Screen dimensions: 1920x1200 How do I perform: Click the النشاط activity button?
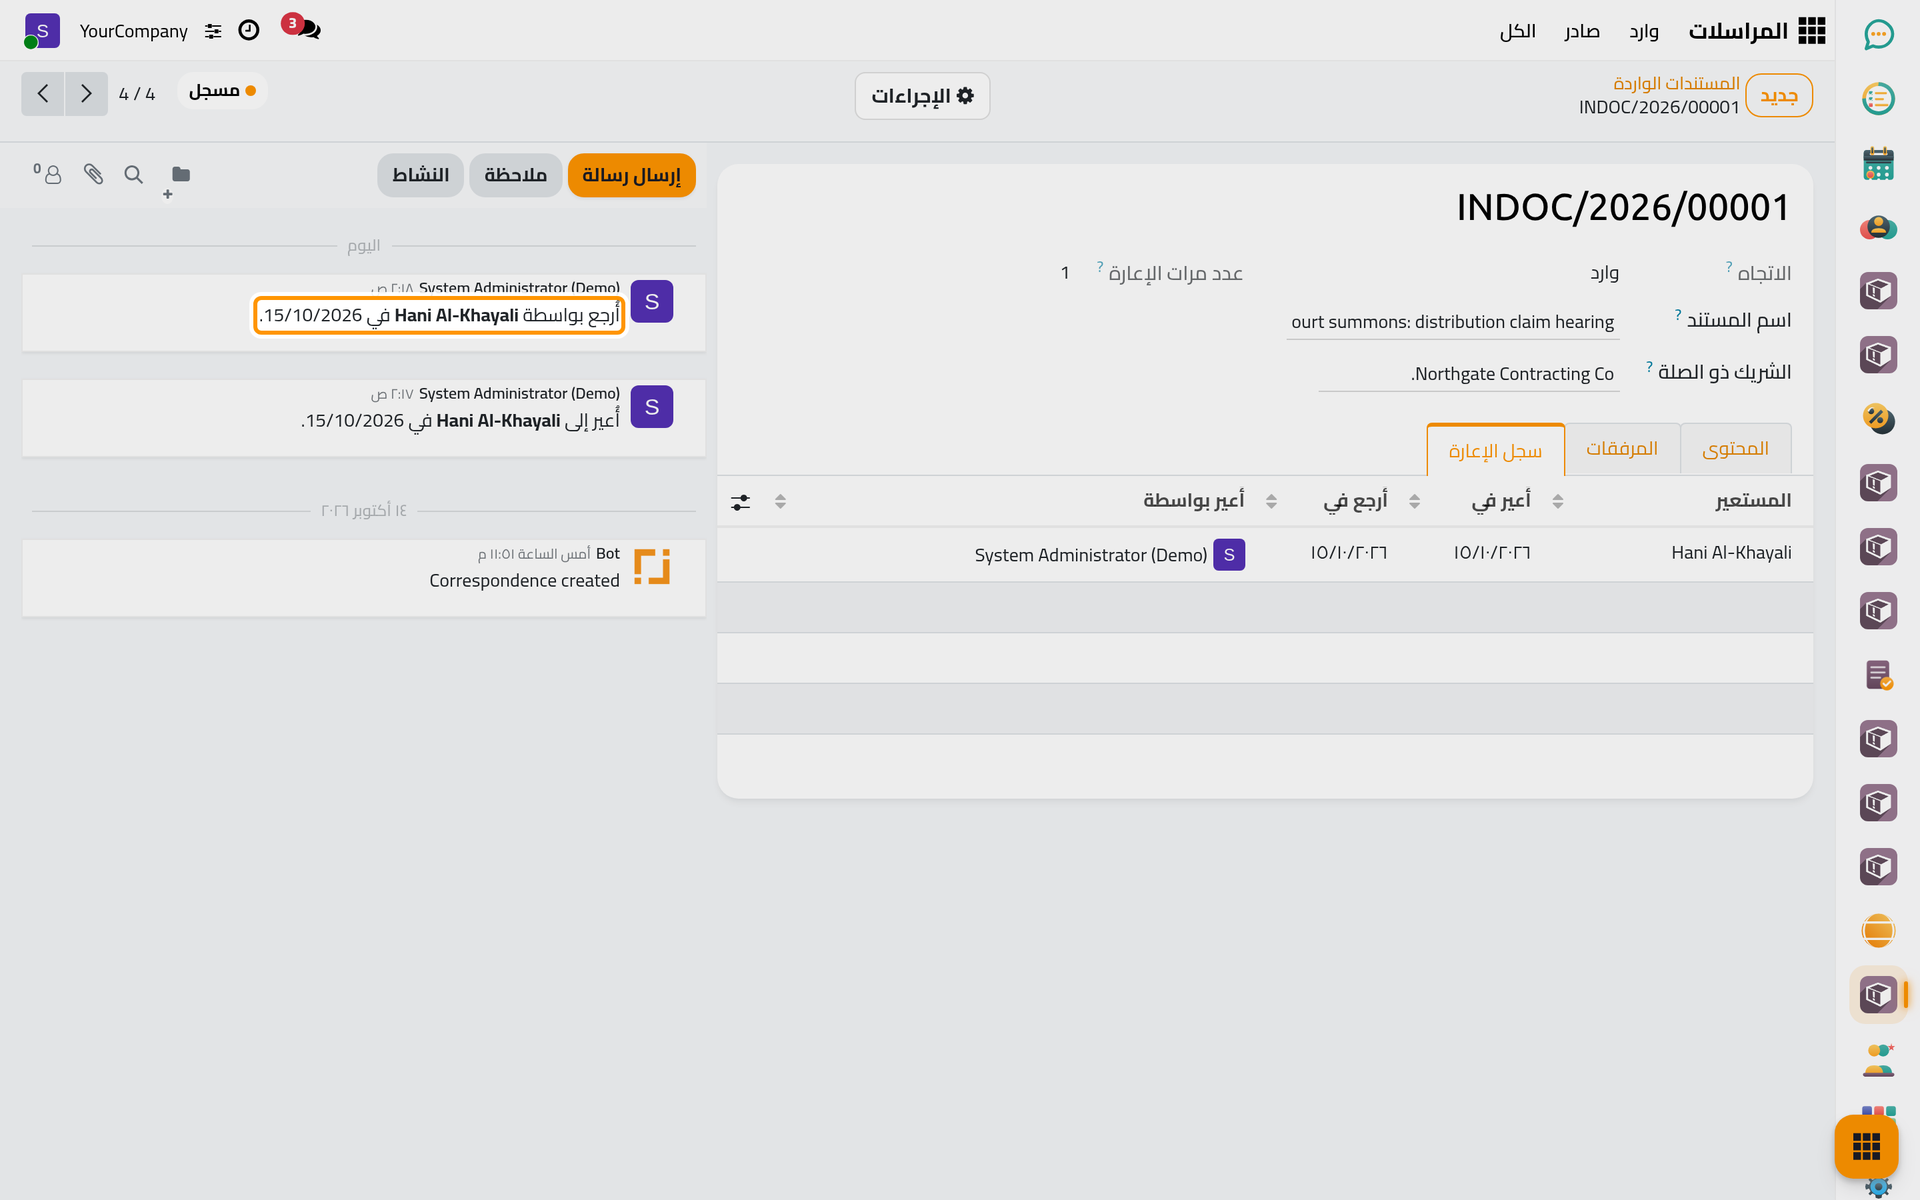pyautogui.click(x=420, y=175)
